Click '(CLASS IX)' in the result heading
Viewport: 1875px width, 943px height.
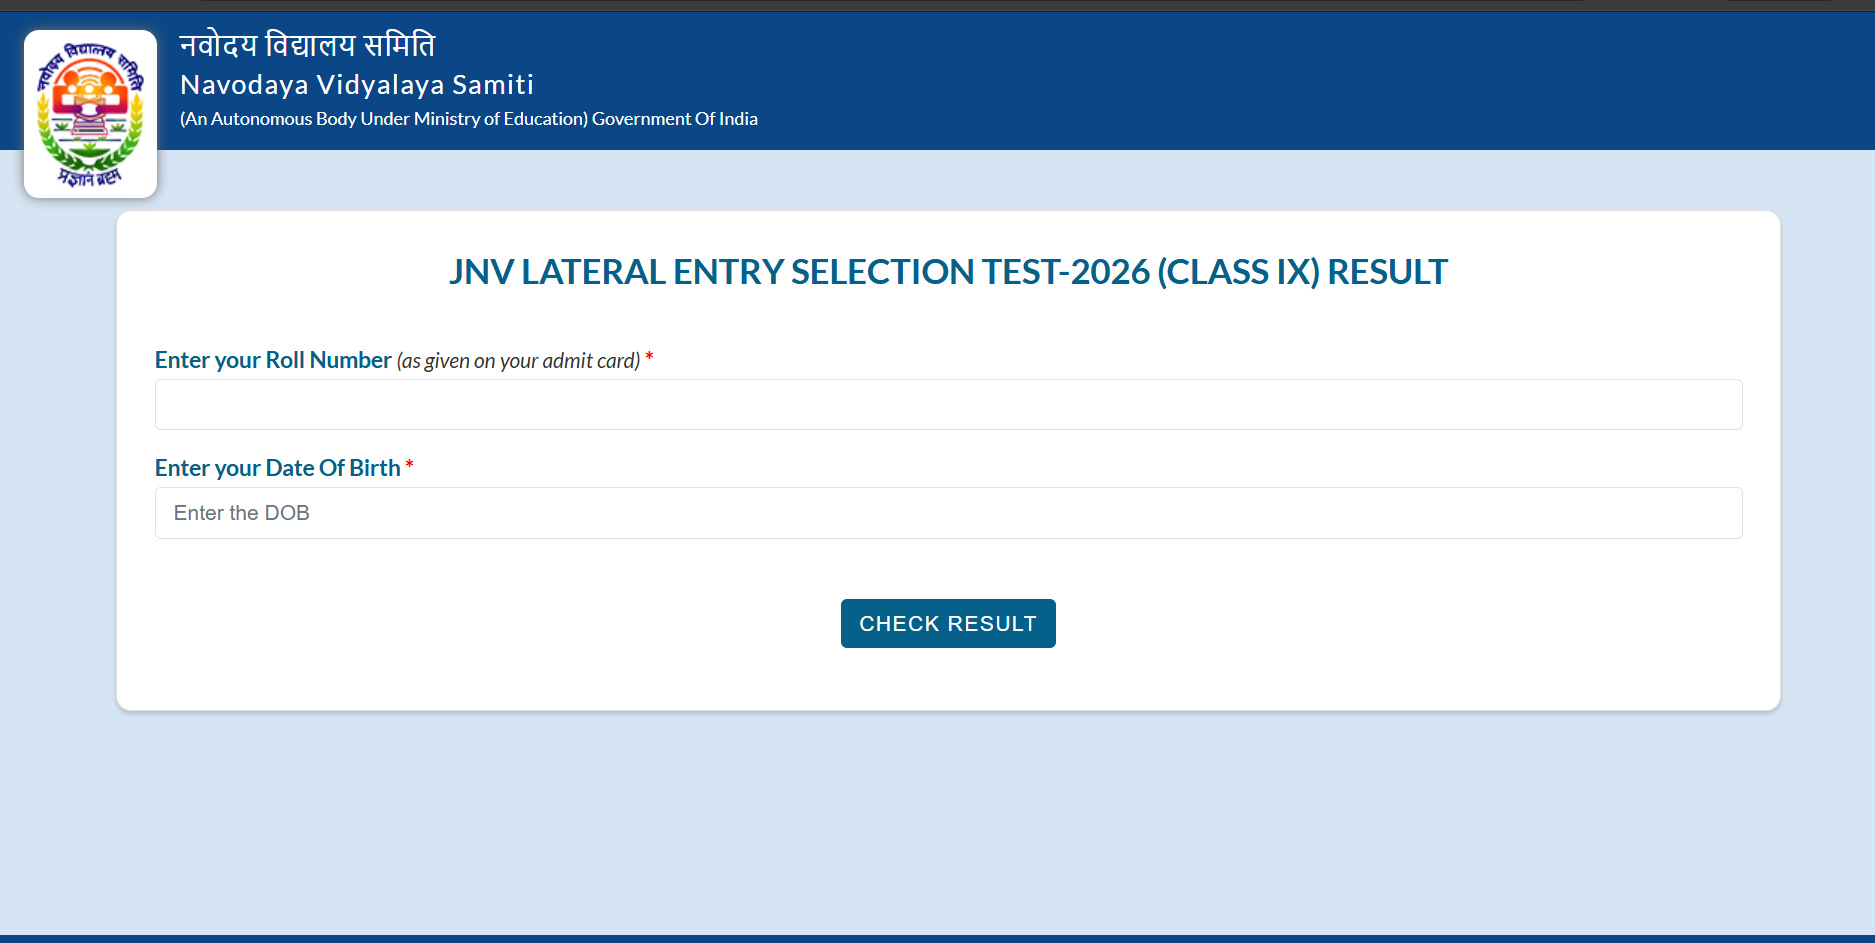click(x=1238, y=272)
